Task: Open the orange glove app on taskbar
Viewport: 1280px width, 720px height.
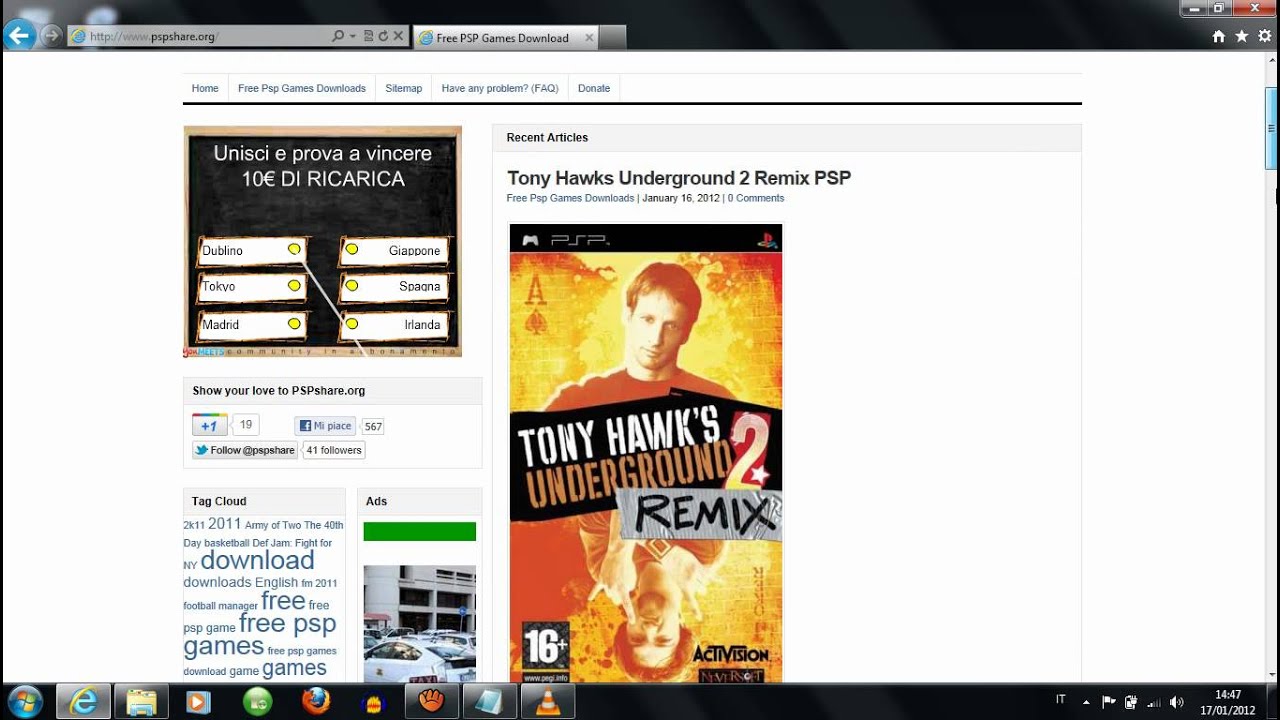Action: (430, 702)
